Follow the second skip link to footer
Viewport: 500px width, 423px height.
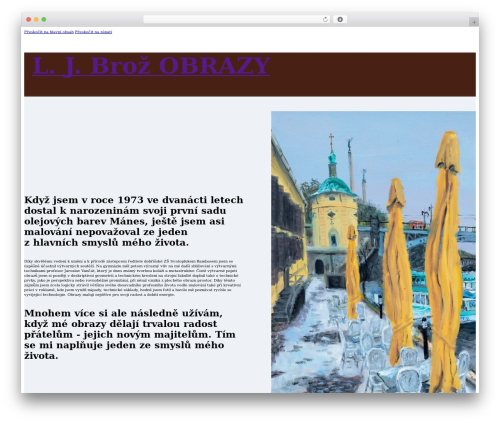tap(93, 32)
